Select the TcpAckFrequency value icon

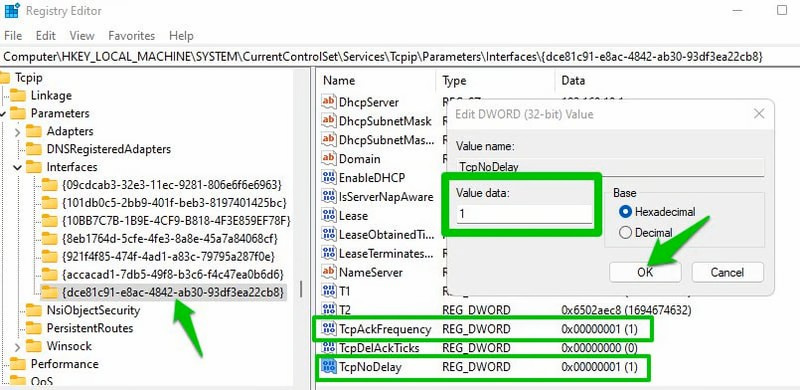tap(328, 329)
